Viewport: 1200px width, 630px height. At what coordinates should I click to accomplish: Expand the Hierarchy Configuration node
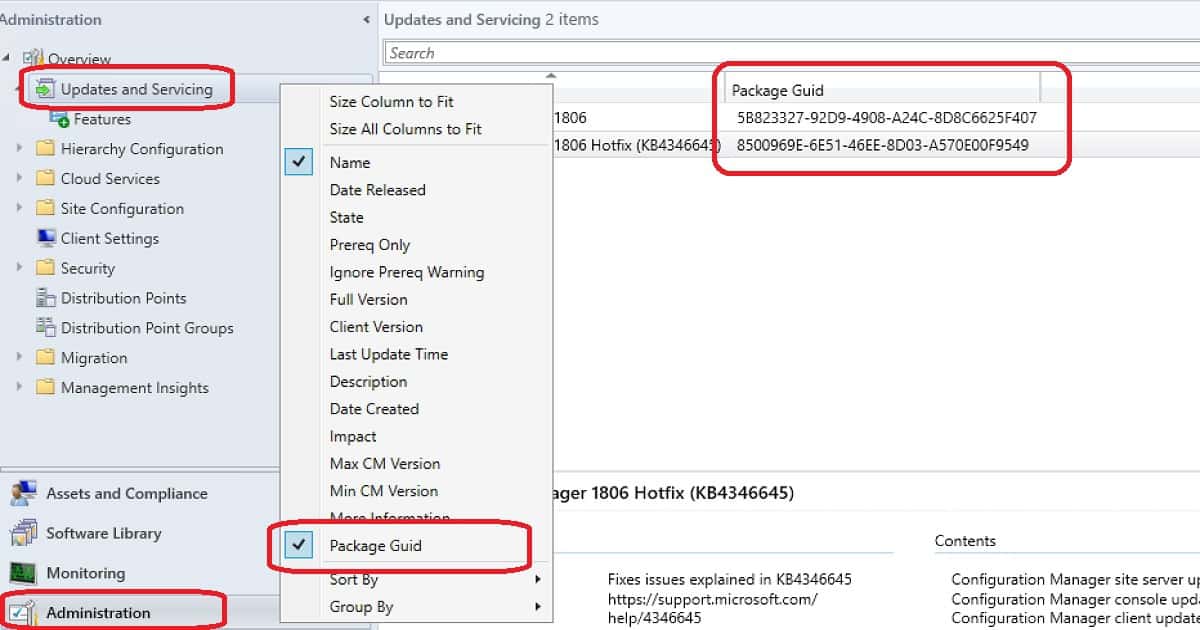click(x=19, y=149)
